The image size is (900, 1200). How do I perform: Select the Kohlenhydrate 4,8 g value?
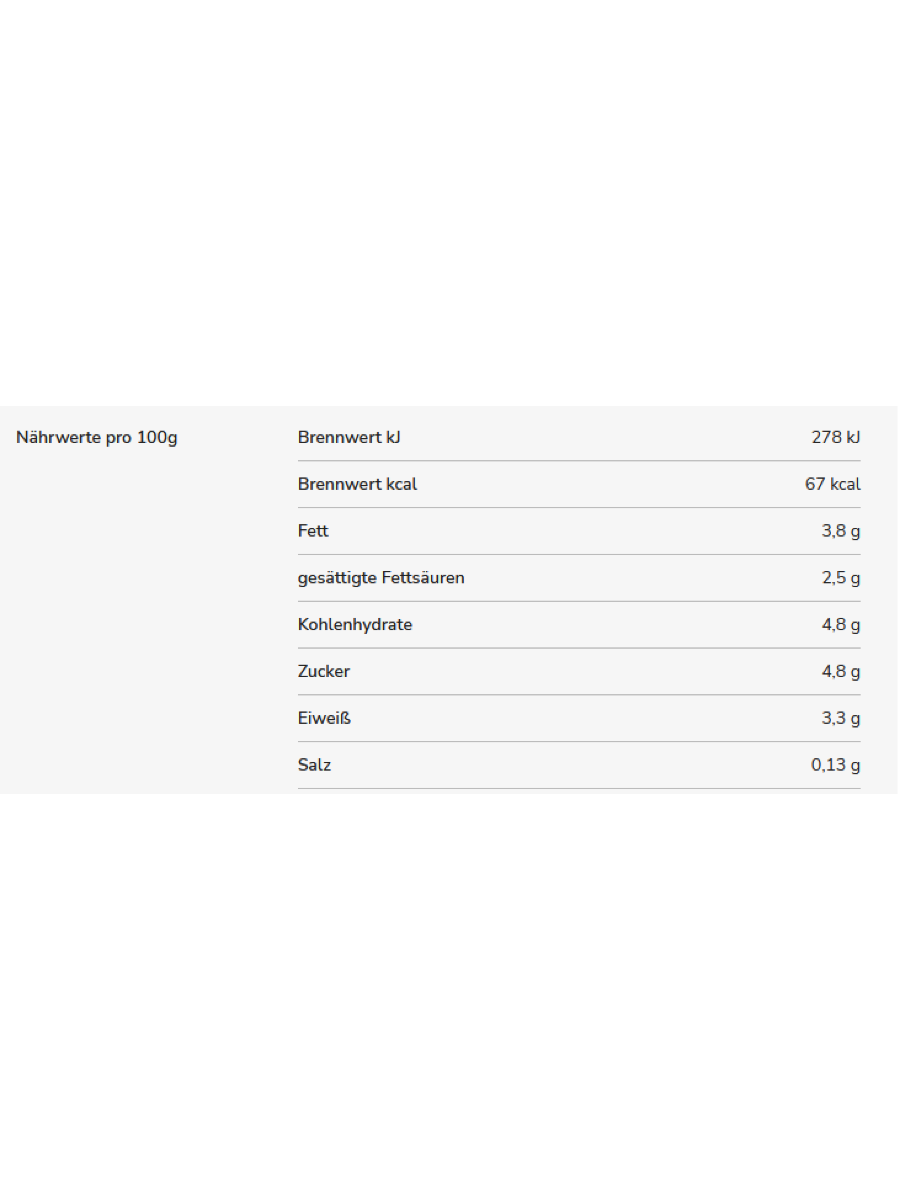pyautogui.click(x=840, y=625)
